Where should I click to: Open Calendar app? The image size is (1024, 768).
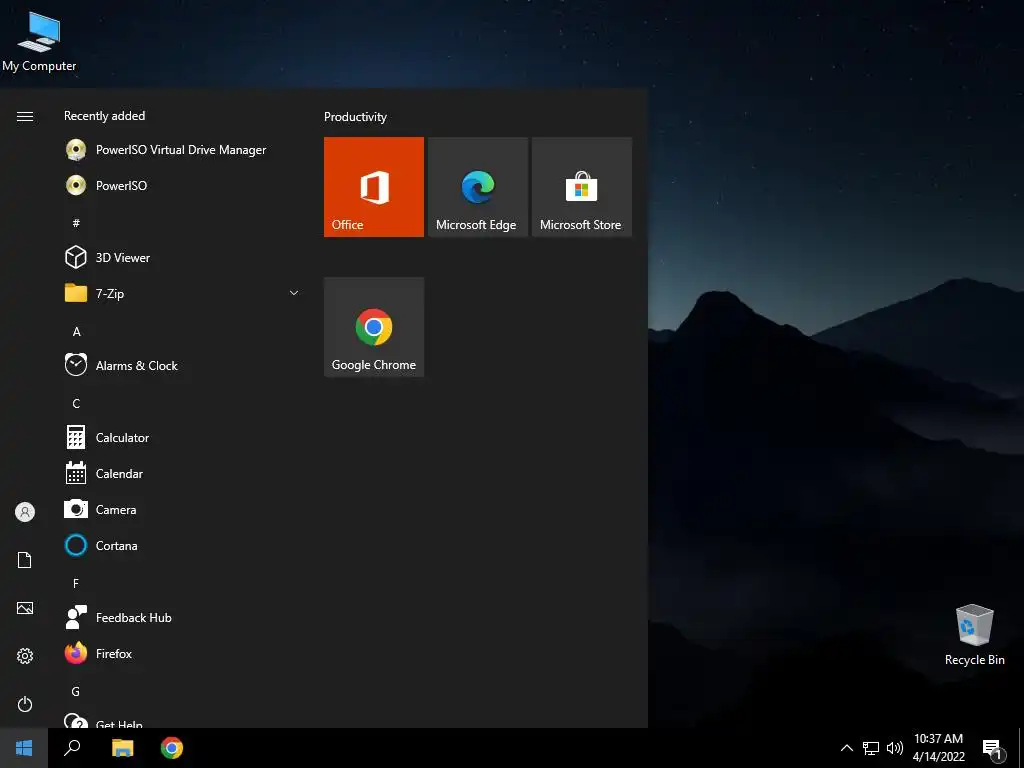tap(183, 473)
